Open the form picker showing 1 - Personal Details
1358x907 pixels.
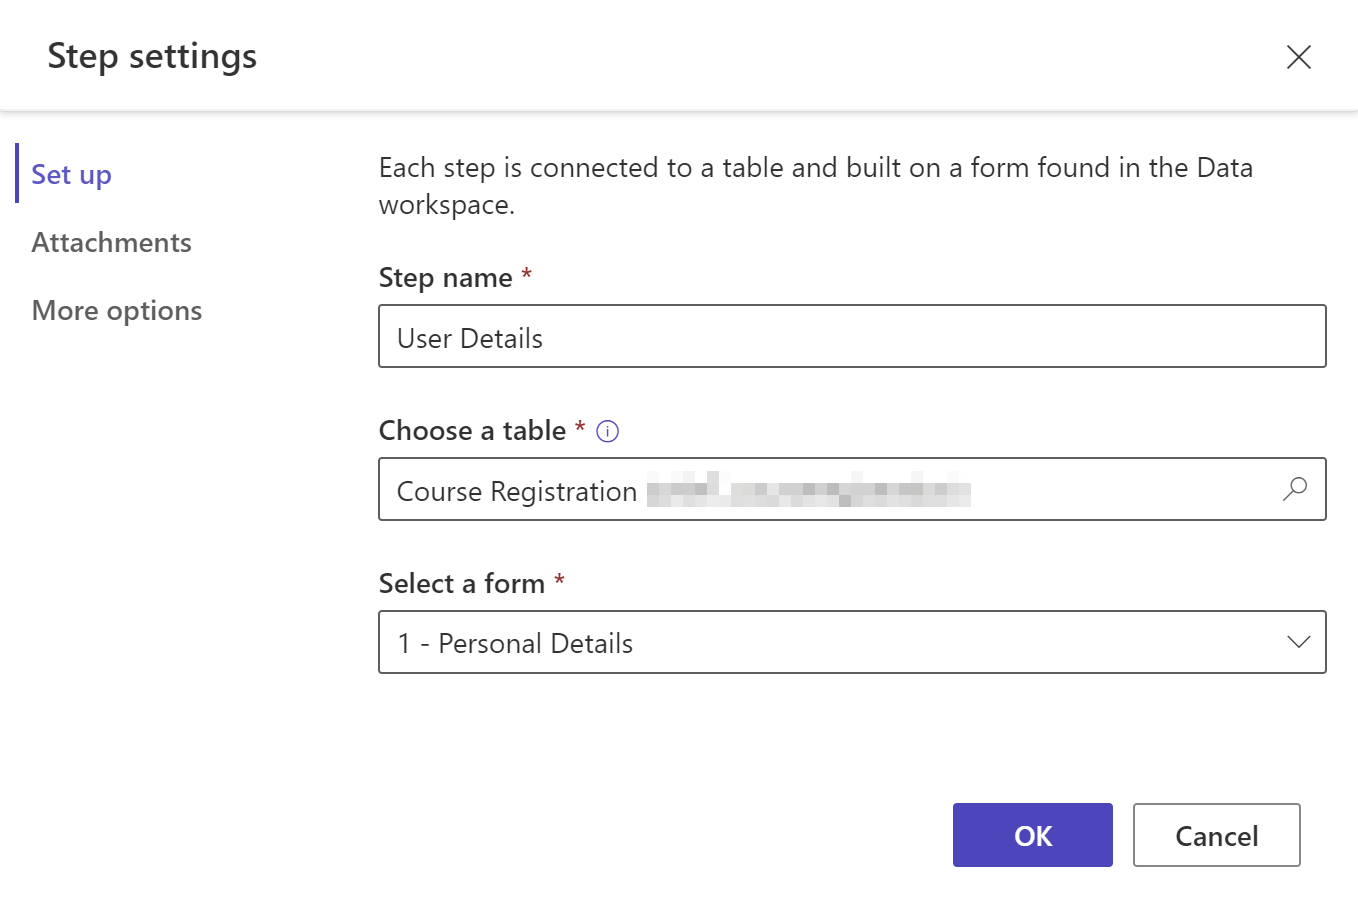point(850,642)
